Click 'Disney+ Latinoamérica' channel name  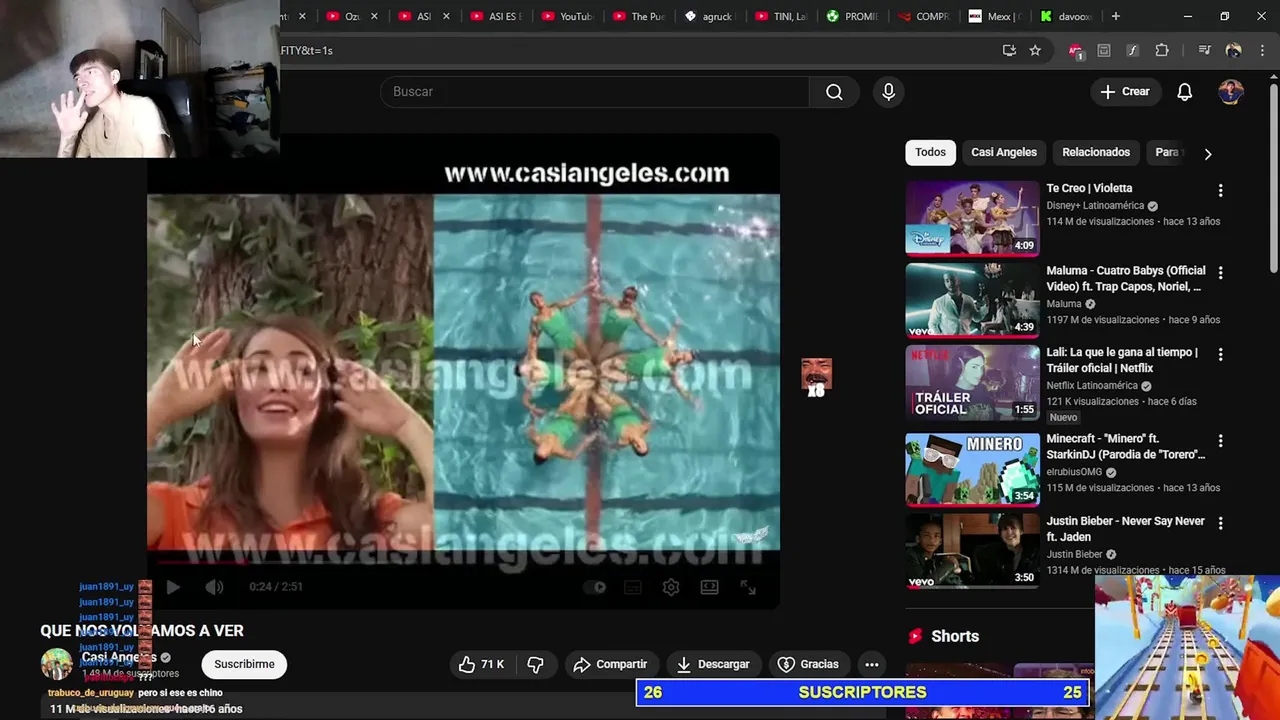(1095, 206)
